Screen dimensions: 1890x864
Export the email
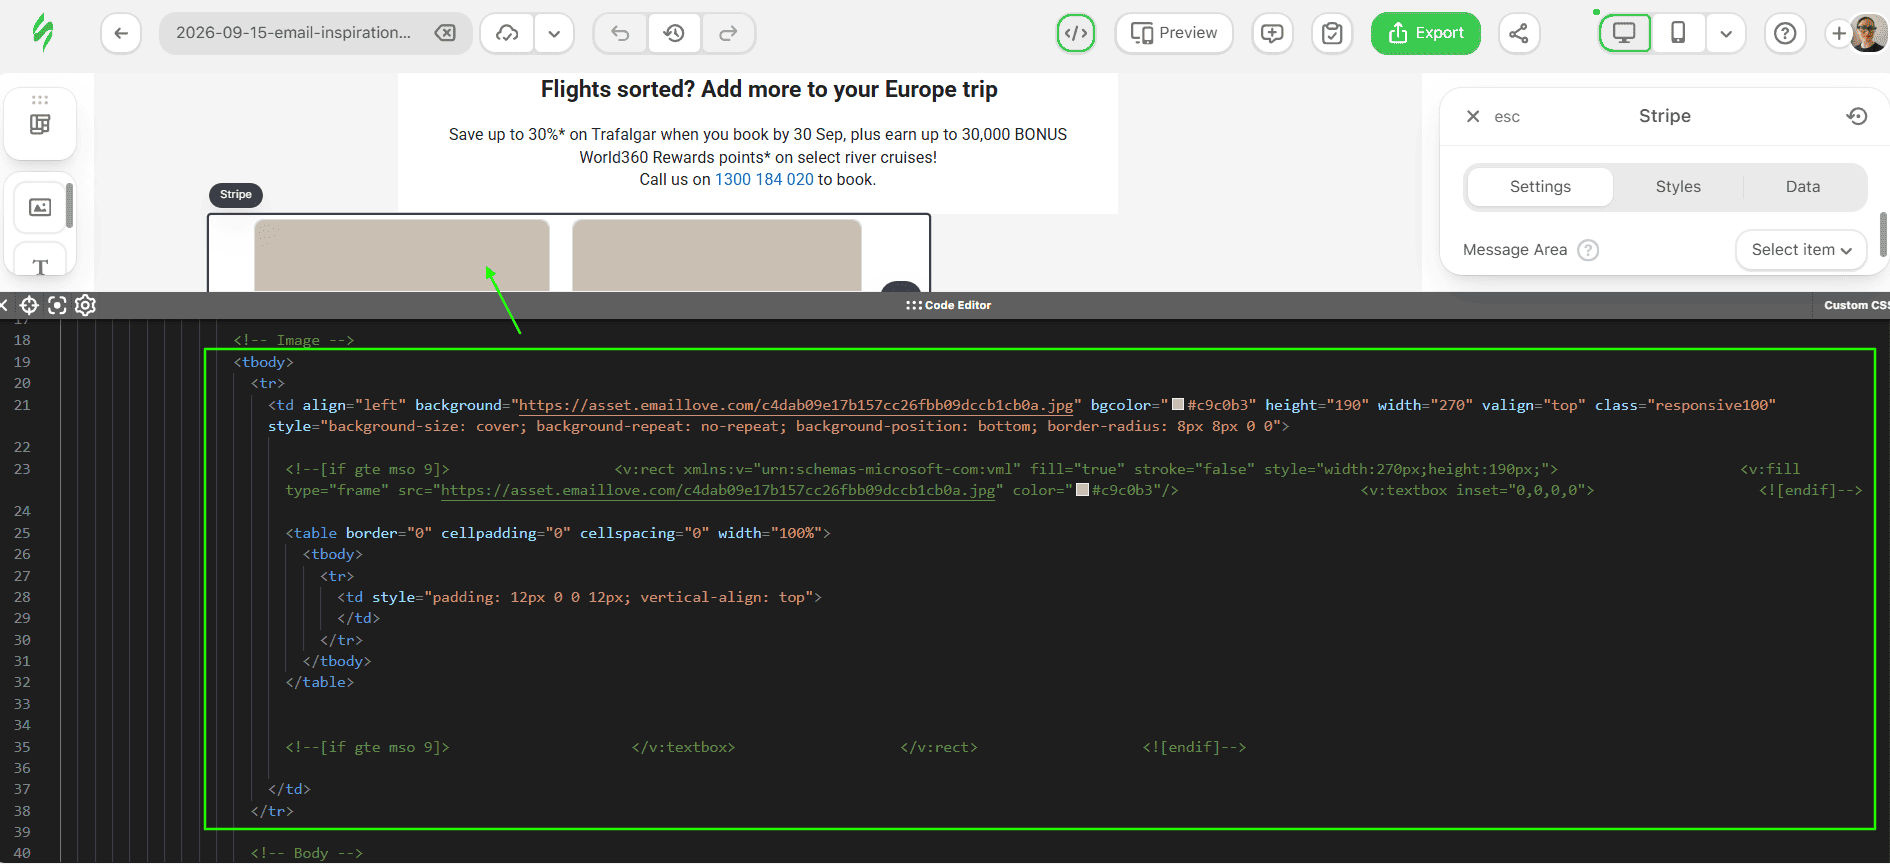1426,33
